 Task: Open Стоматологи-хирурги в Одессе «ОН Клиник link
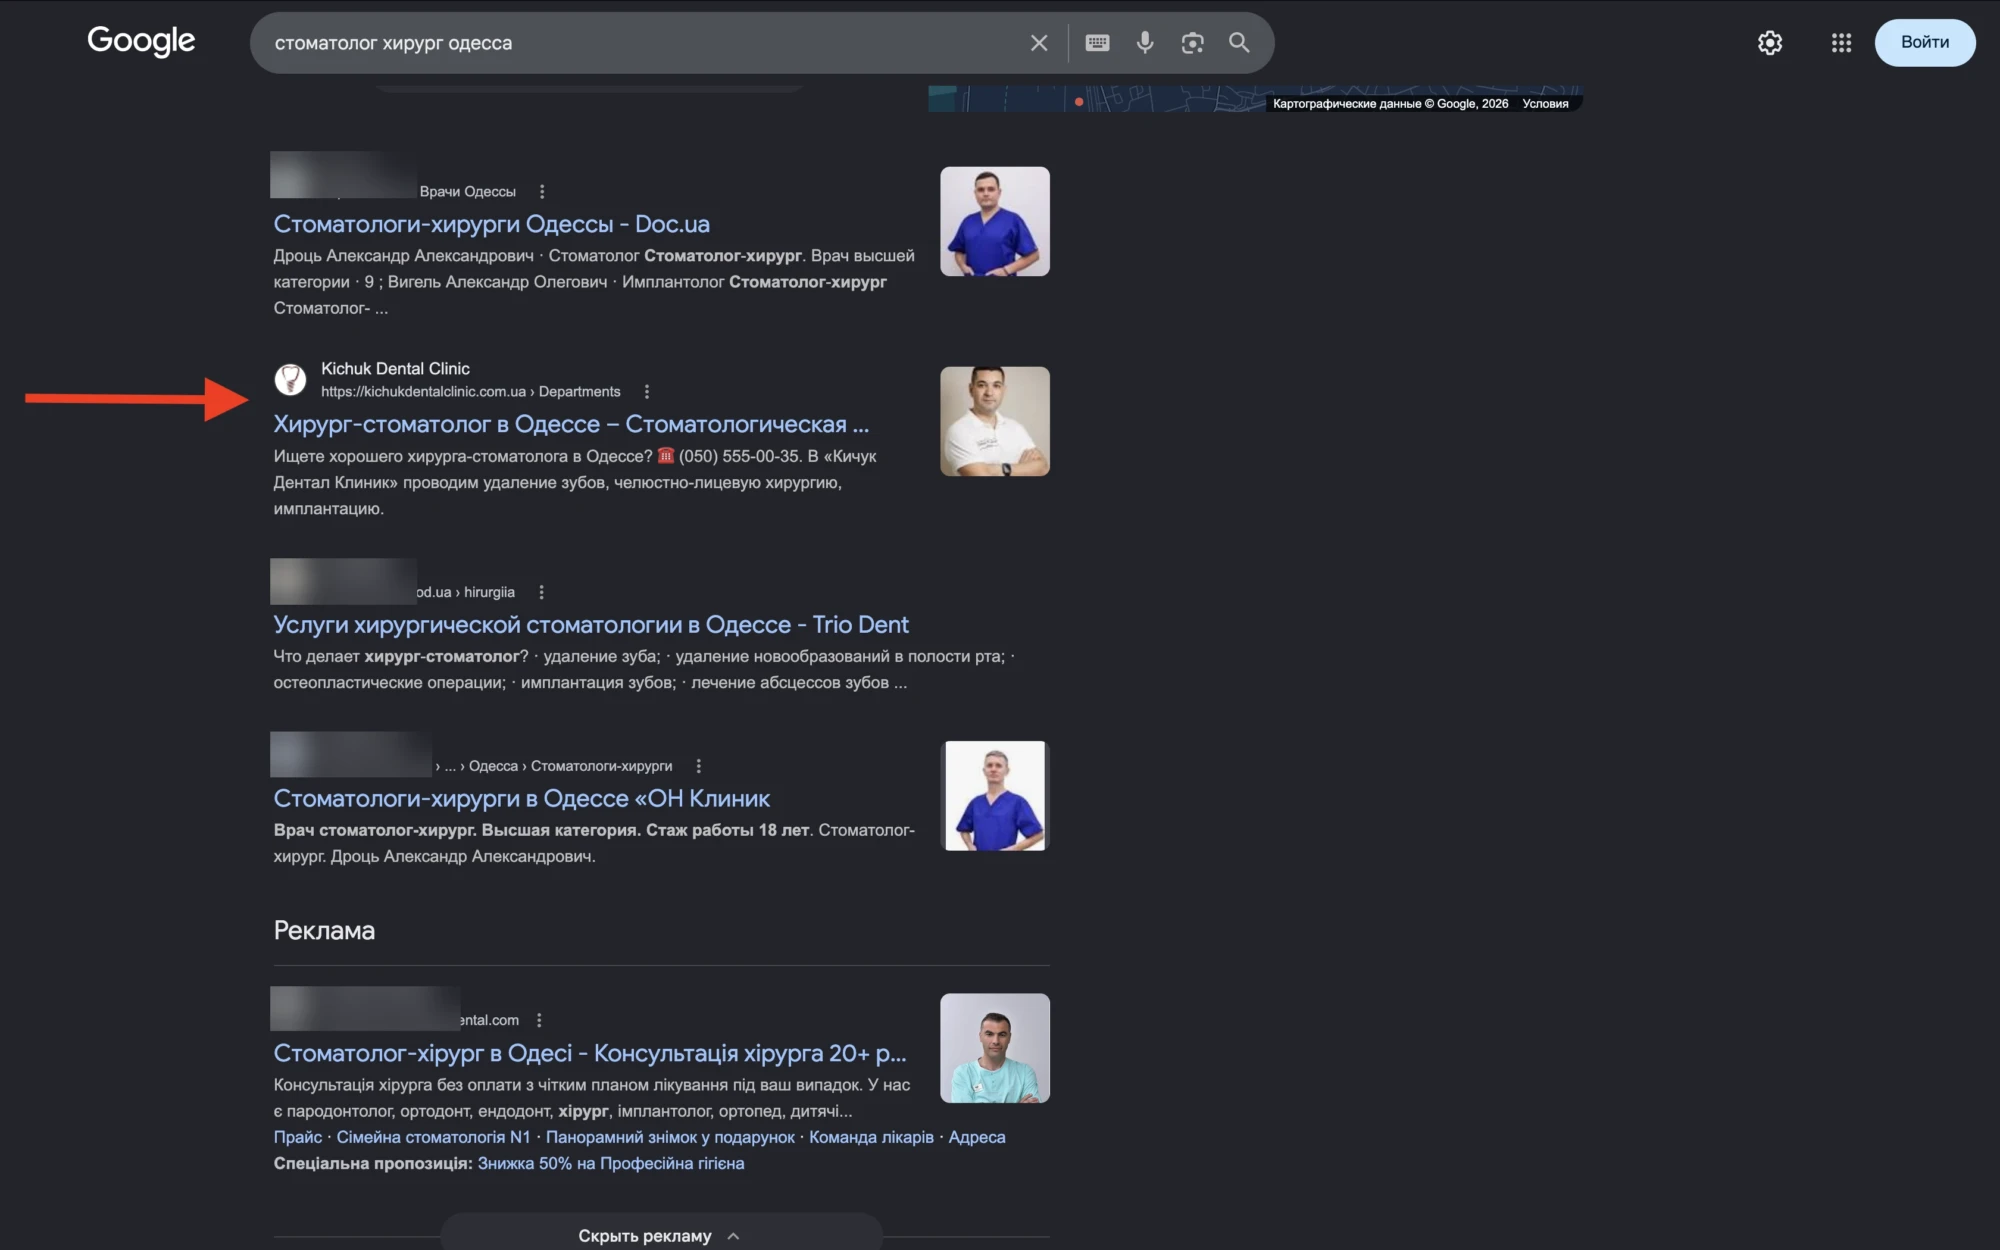coord(522,798)
